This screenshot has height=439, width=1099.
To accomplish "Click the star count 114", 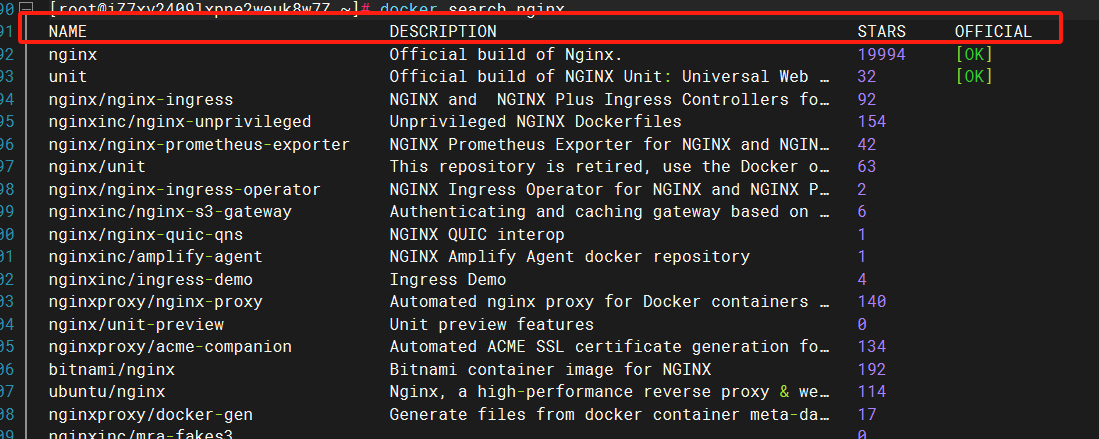I will [872, 391].
